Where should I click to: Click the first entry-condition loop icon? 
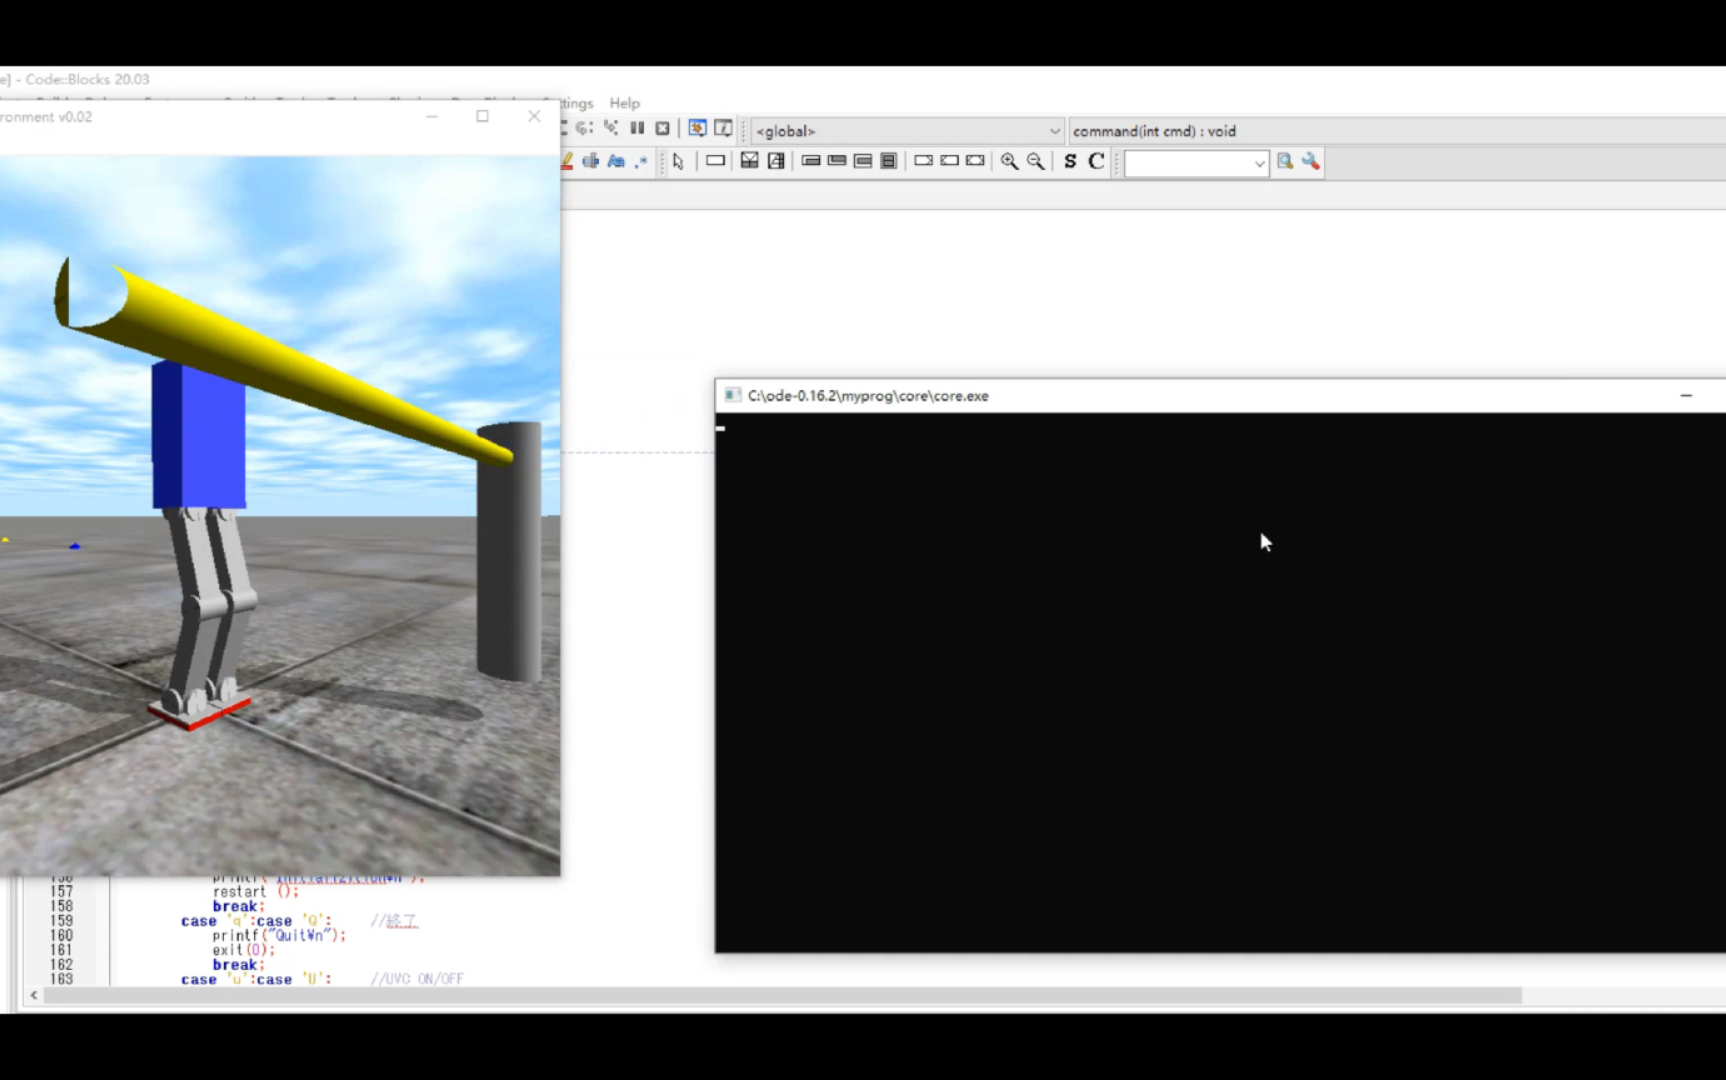[x=811, y=161]
